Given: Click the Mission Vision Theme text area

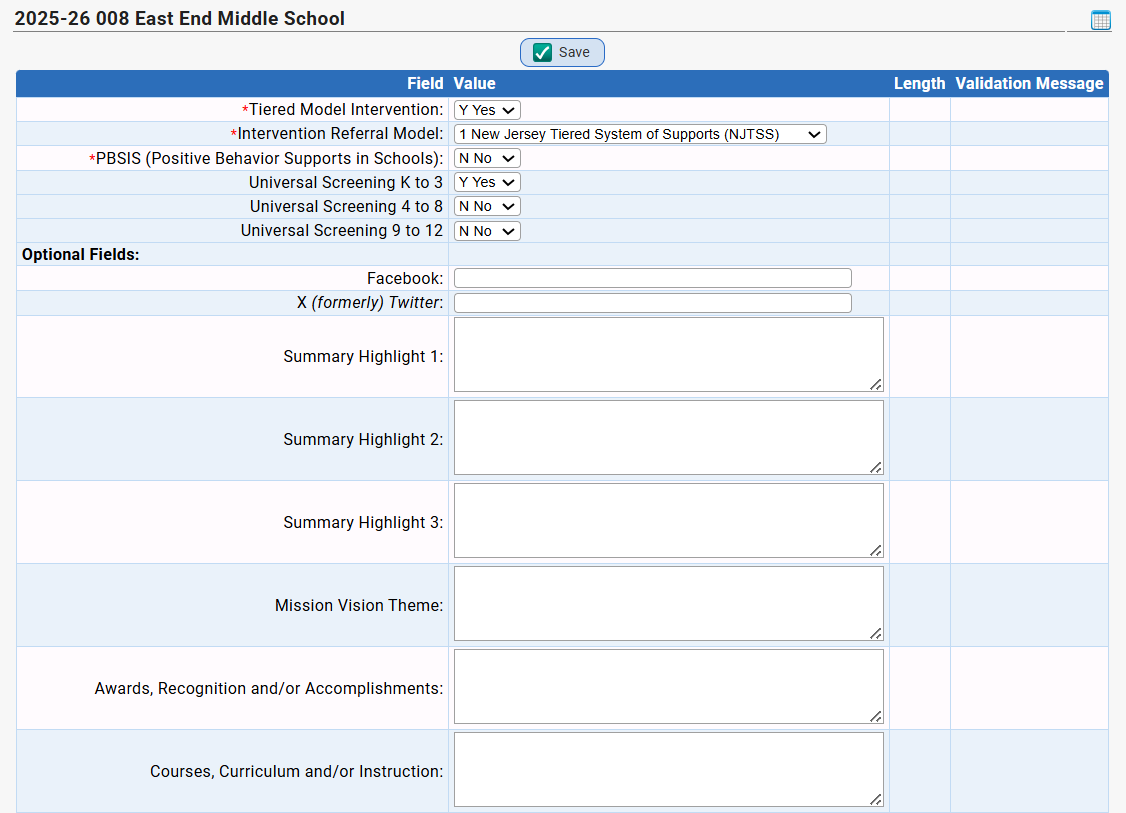Looking at the screenshot, I should (669, 603).
